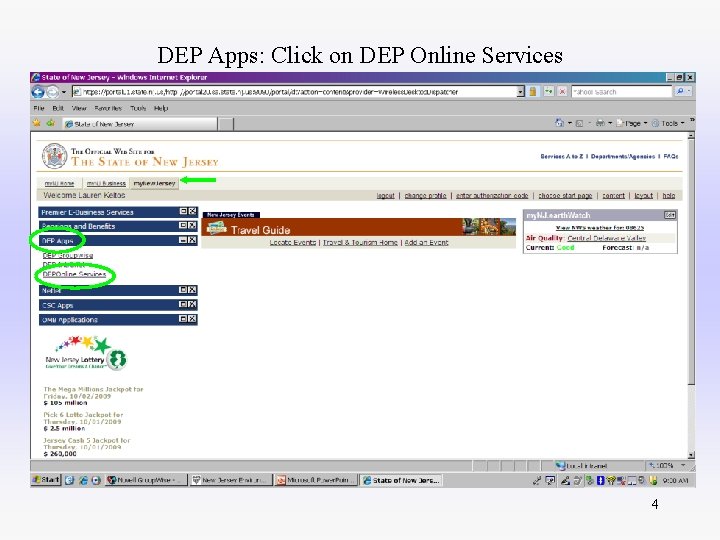Image resolution: width=720 pixels, height=540 pixels.
Task: Click the Travel Guide ticket icon
Action: [x=217, y=228]
